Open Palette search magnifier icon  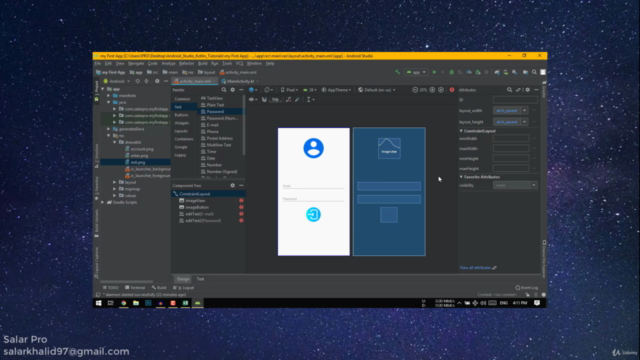pyautogui.click(x=224, y=90)
